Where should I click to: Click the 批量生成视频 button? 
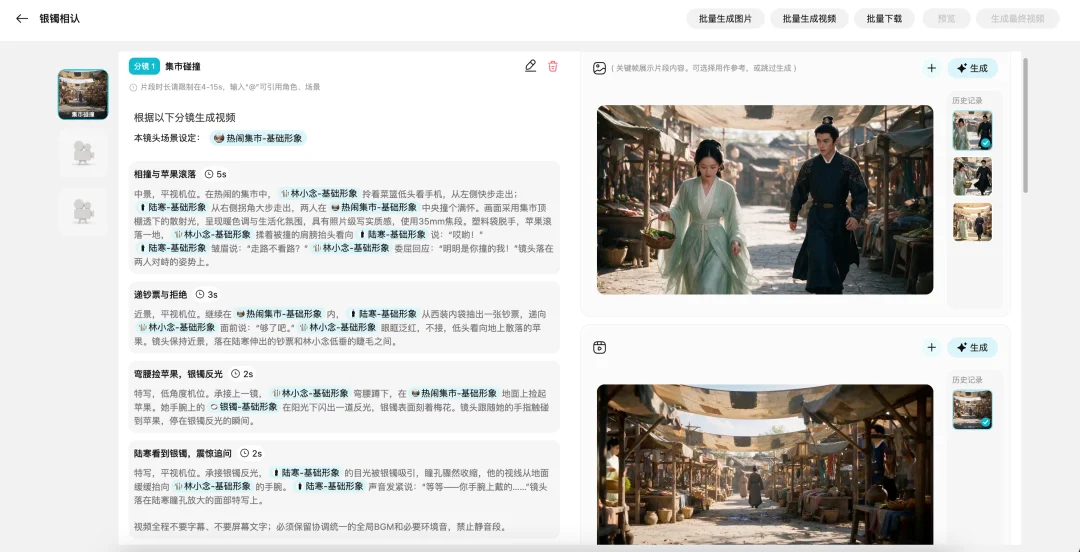809,19
